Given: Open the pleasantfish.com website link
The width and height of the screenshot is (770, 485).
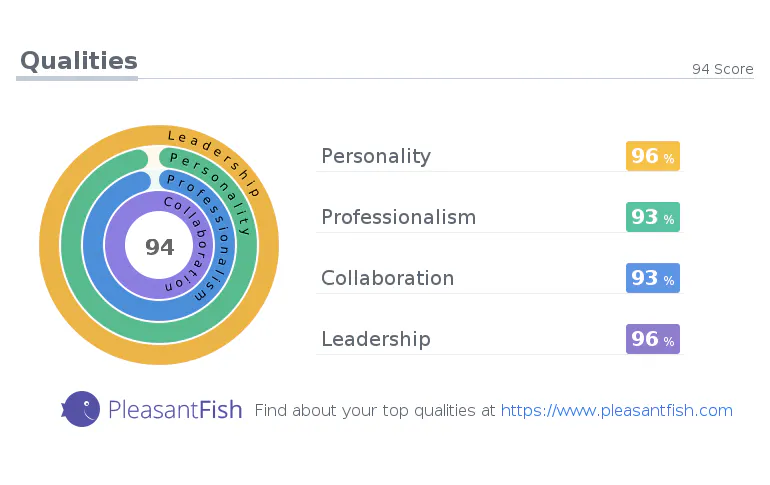Looking at the screenshot, I should point(616,410).
